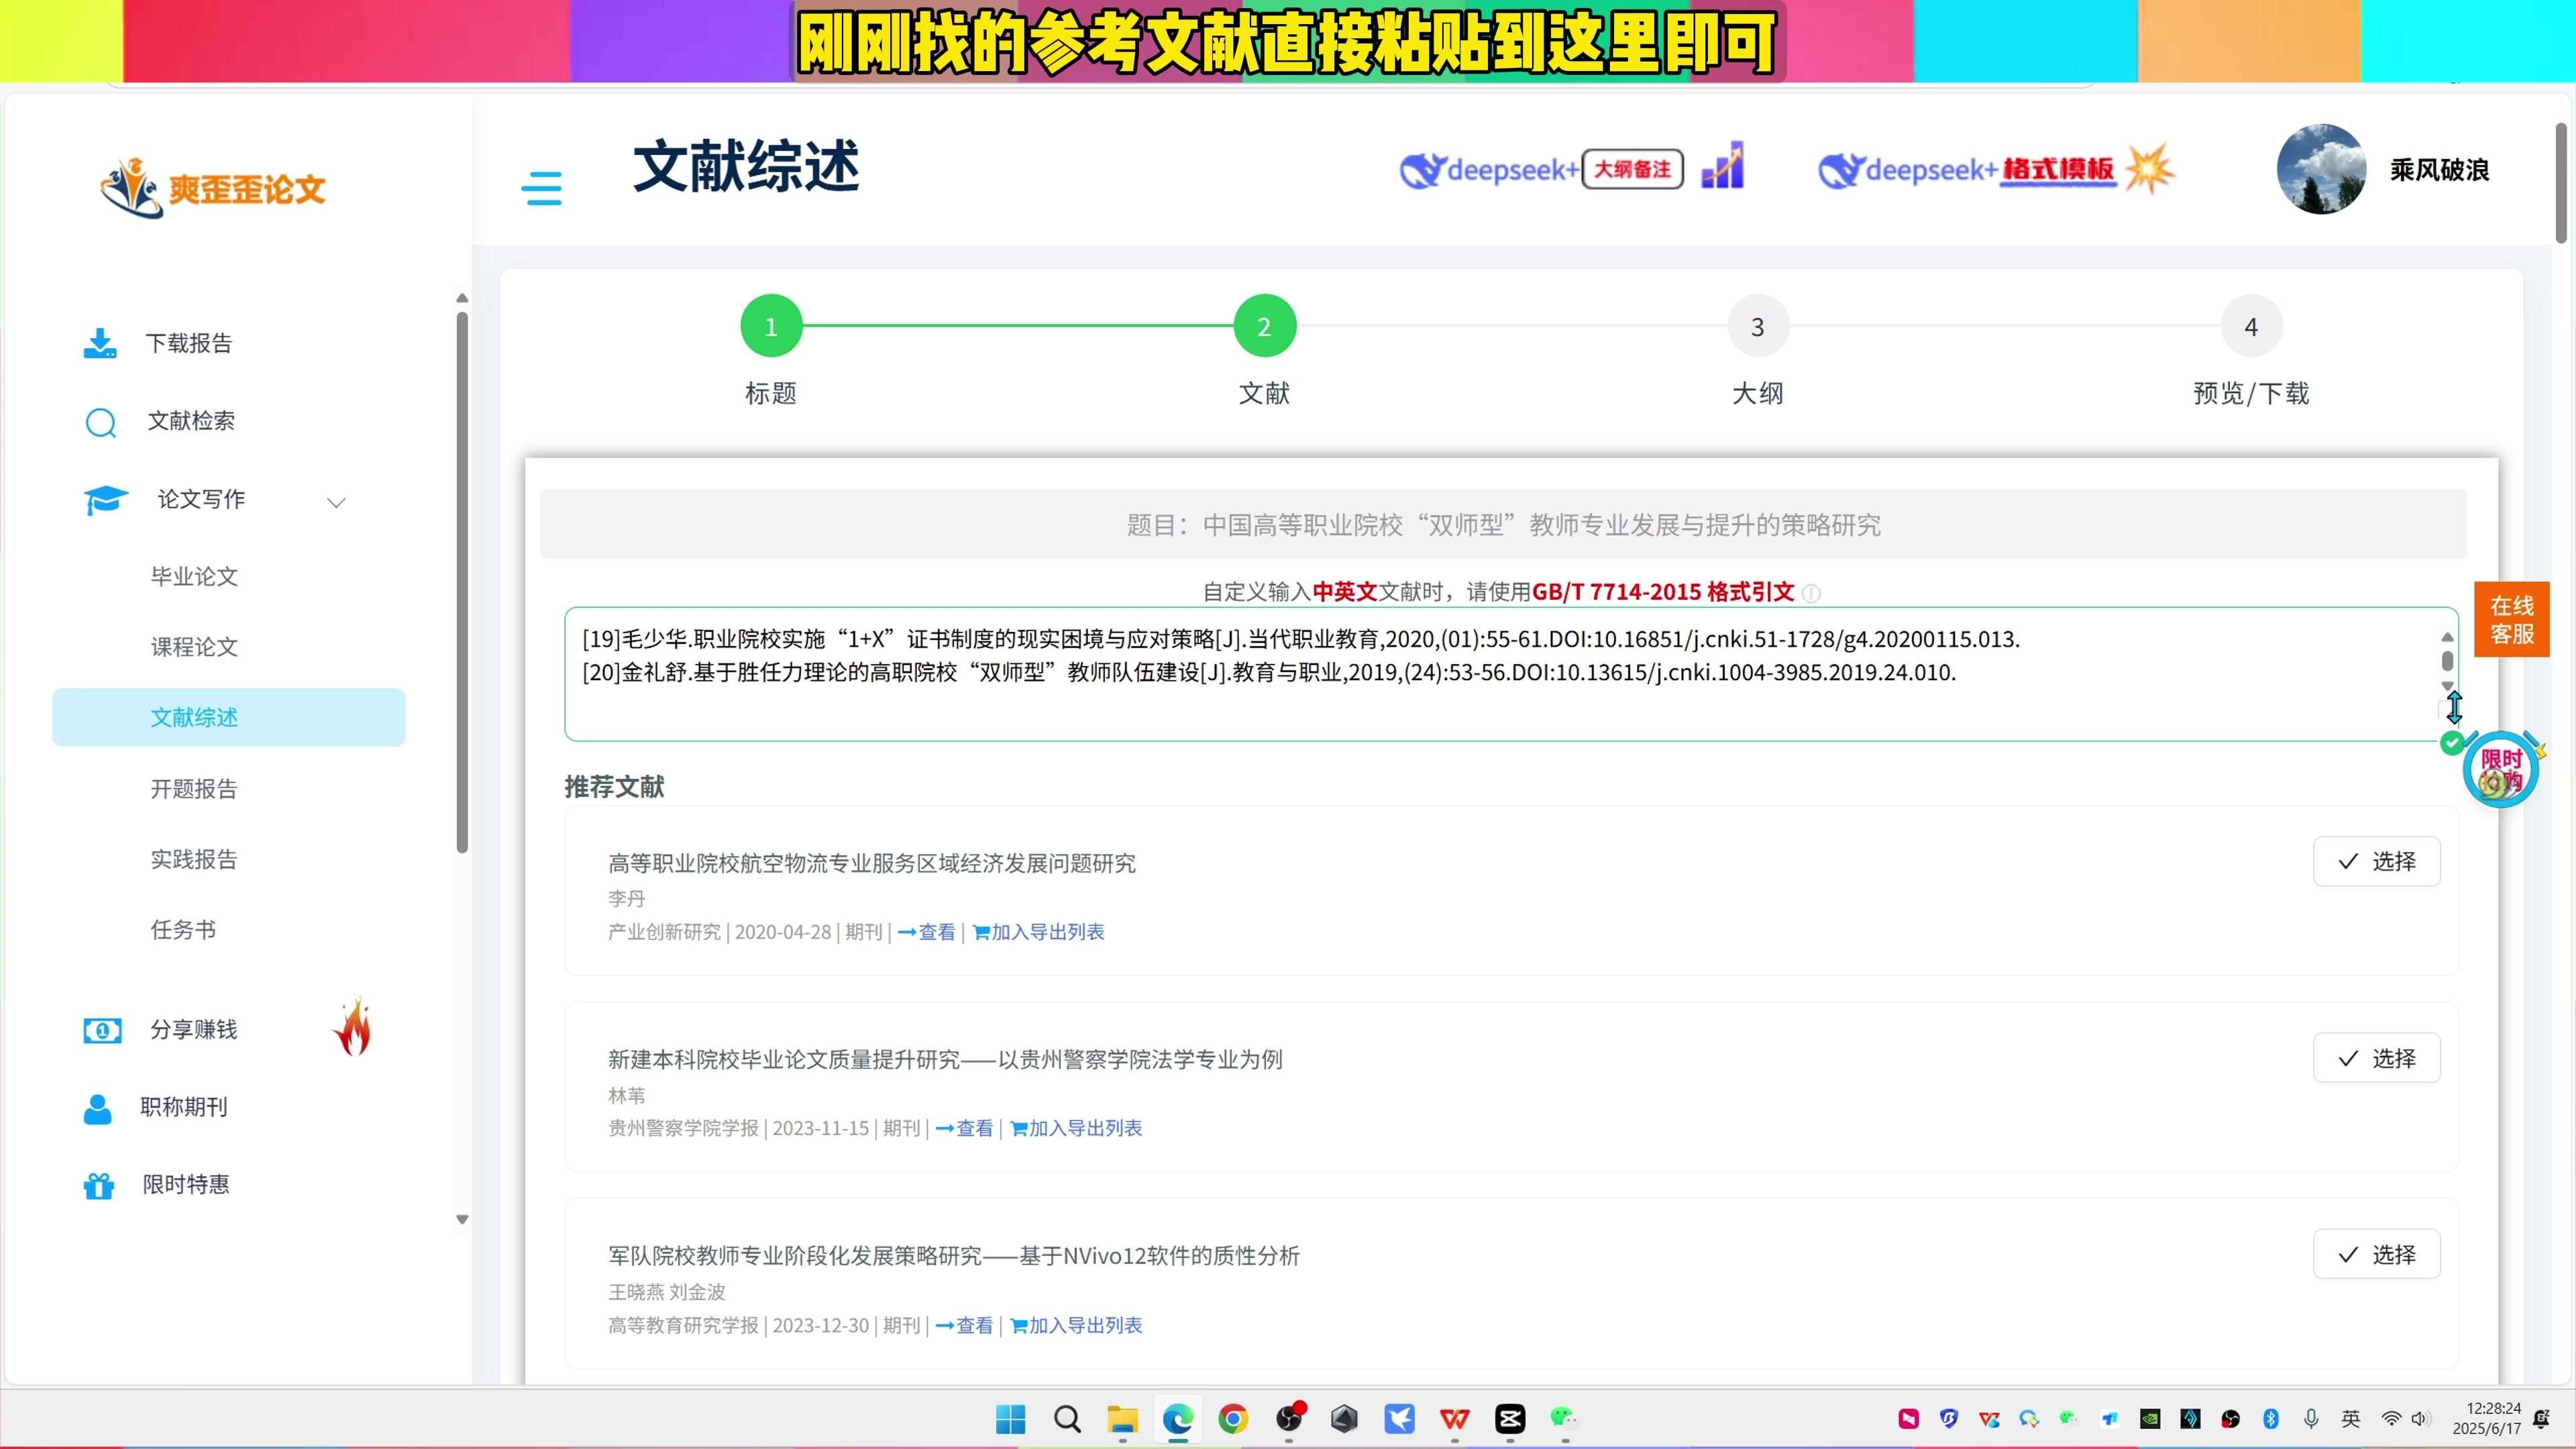The image size is (2576, 1449).
Task: Open Google Chrome from taskbar
Action: [x=1233, y=1419]
